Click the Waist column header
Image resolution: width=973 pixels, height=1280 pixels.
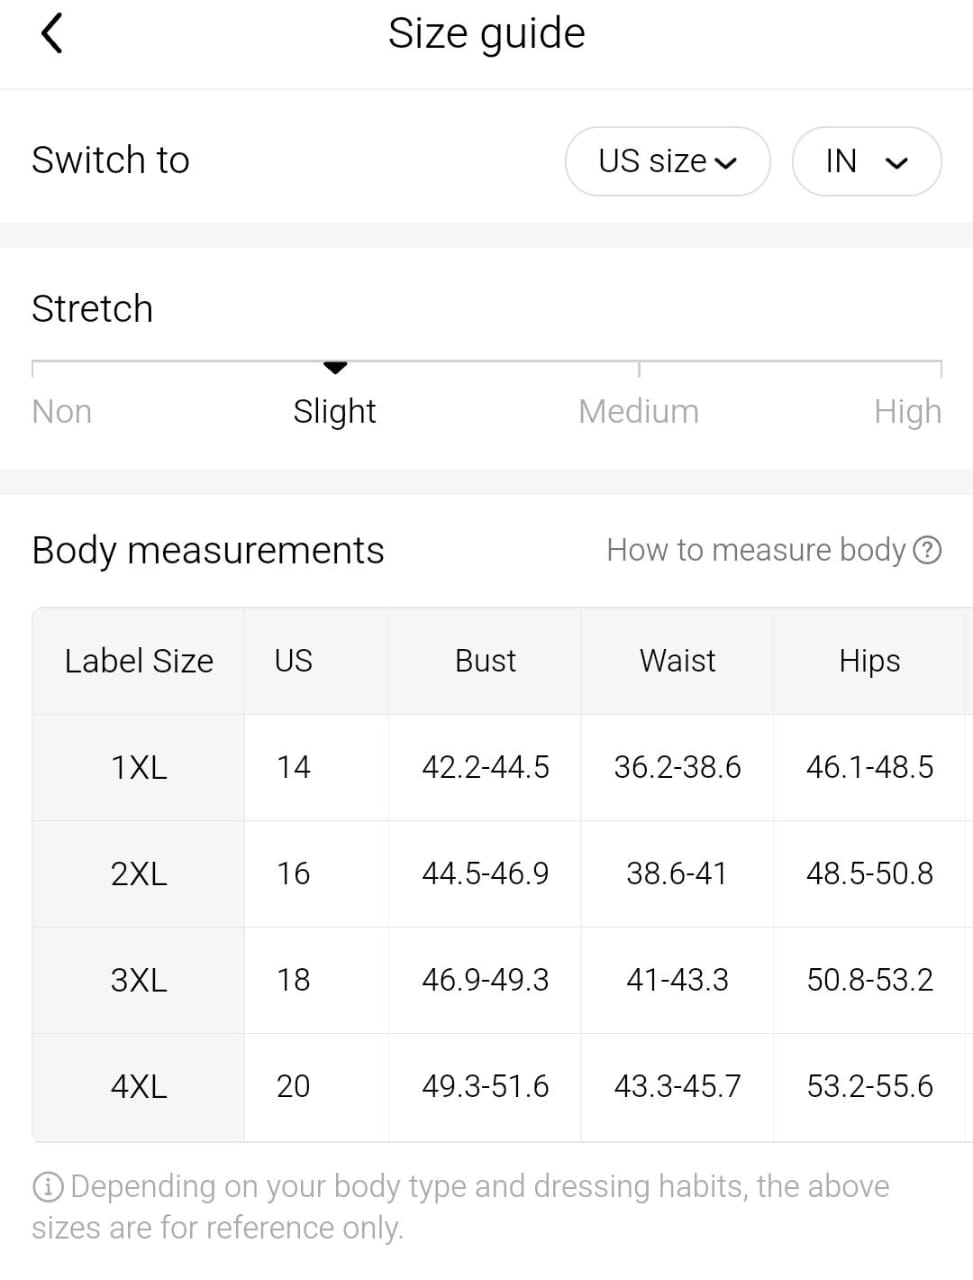tap(677, 661)
